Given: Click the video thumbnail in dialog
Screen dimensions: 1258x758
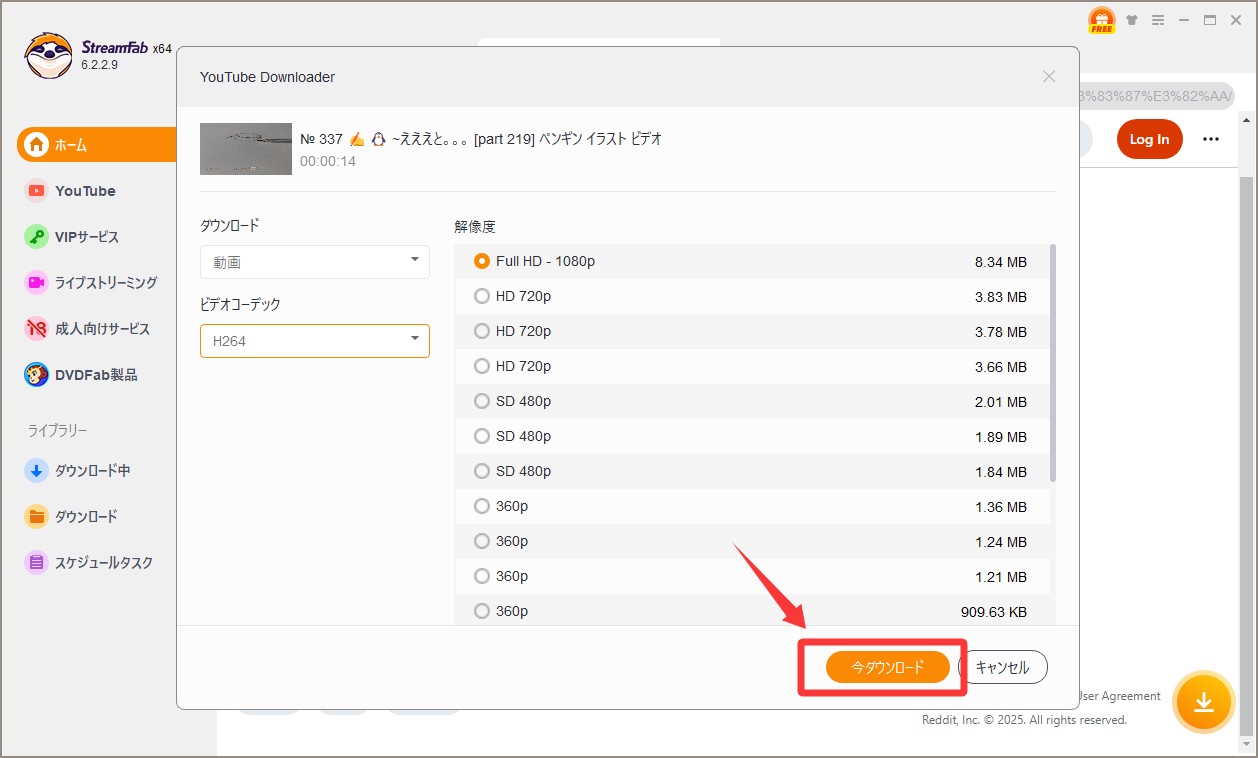Looking at the screenshot, I should click(x=246, y=149).
